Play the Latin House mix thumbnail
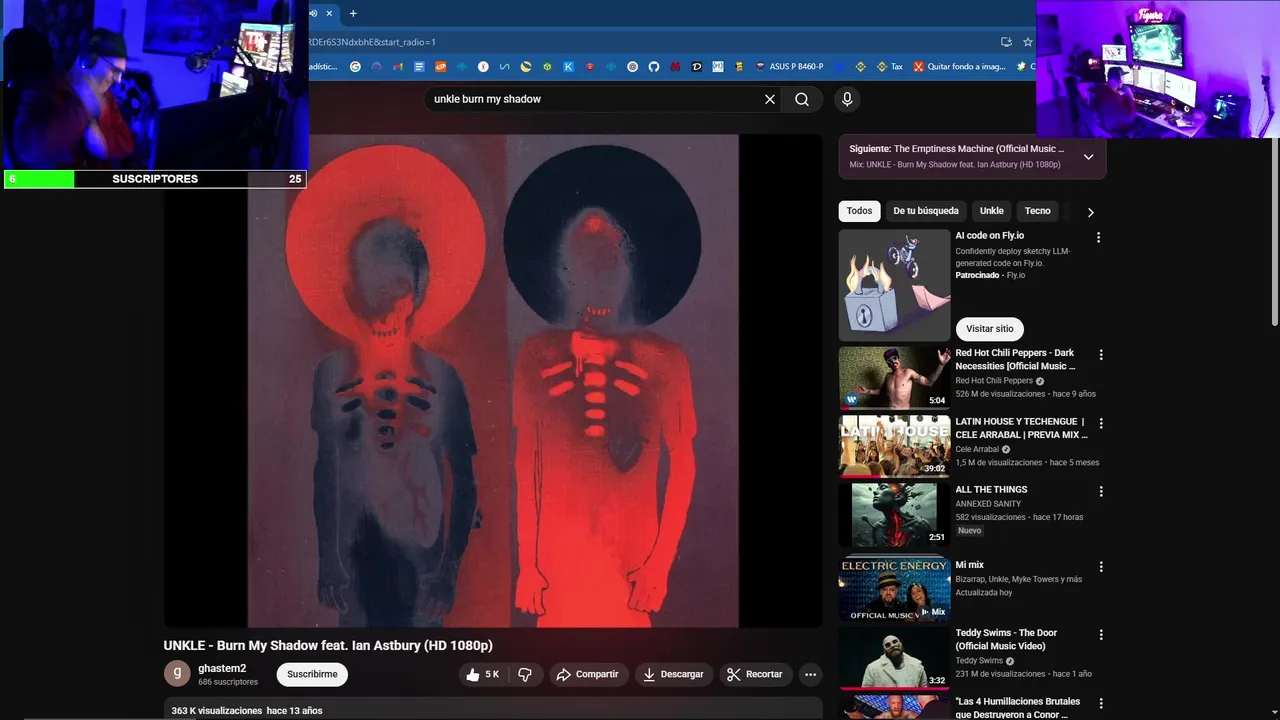The height and width of the screenshot is (720, 1280). tap(894, 445)
